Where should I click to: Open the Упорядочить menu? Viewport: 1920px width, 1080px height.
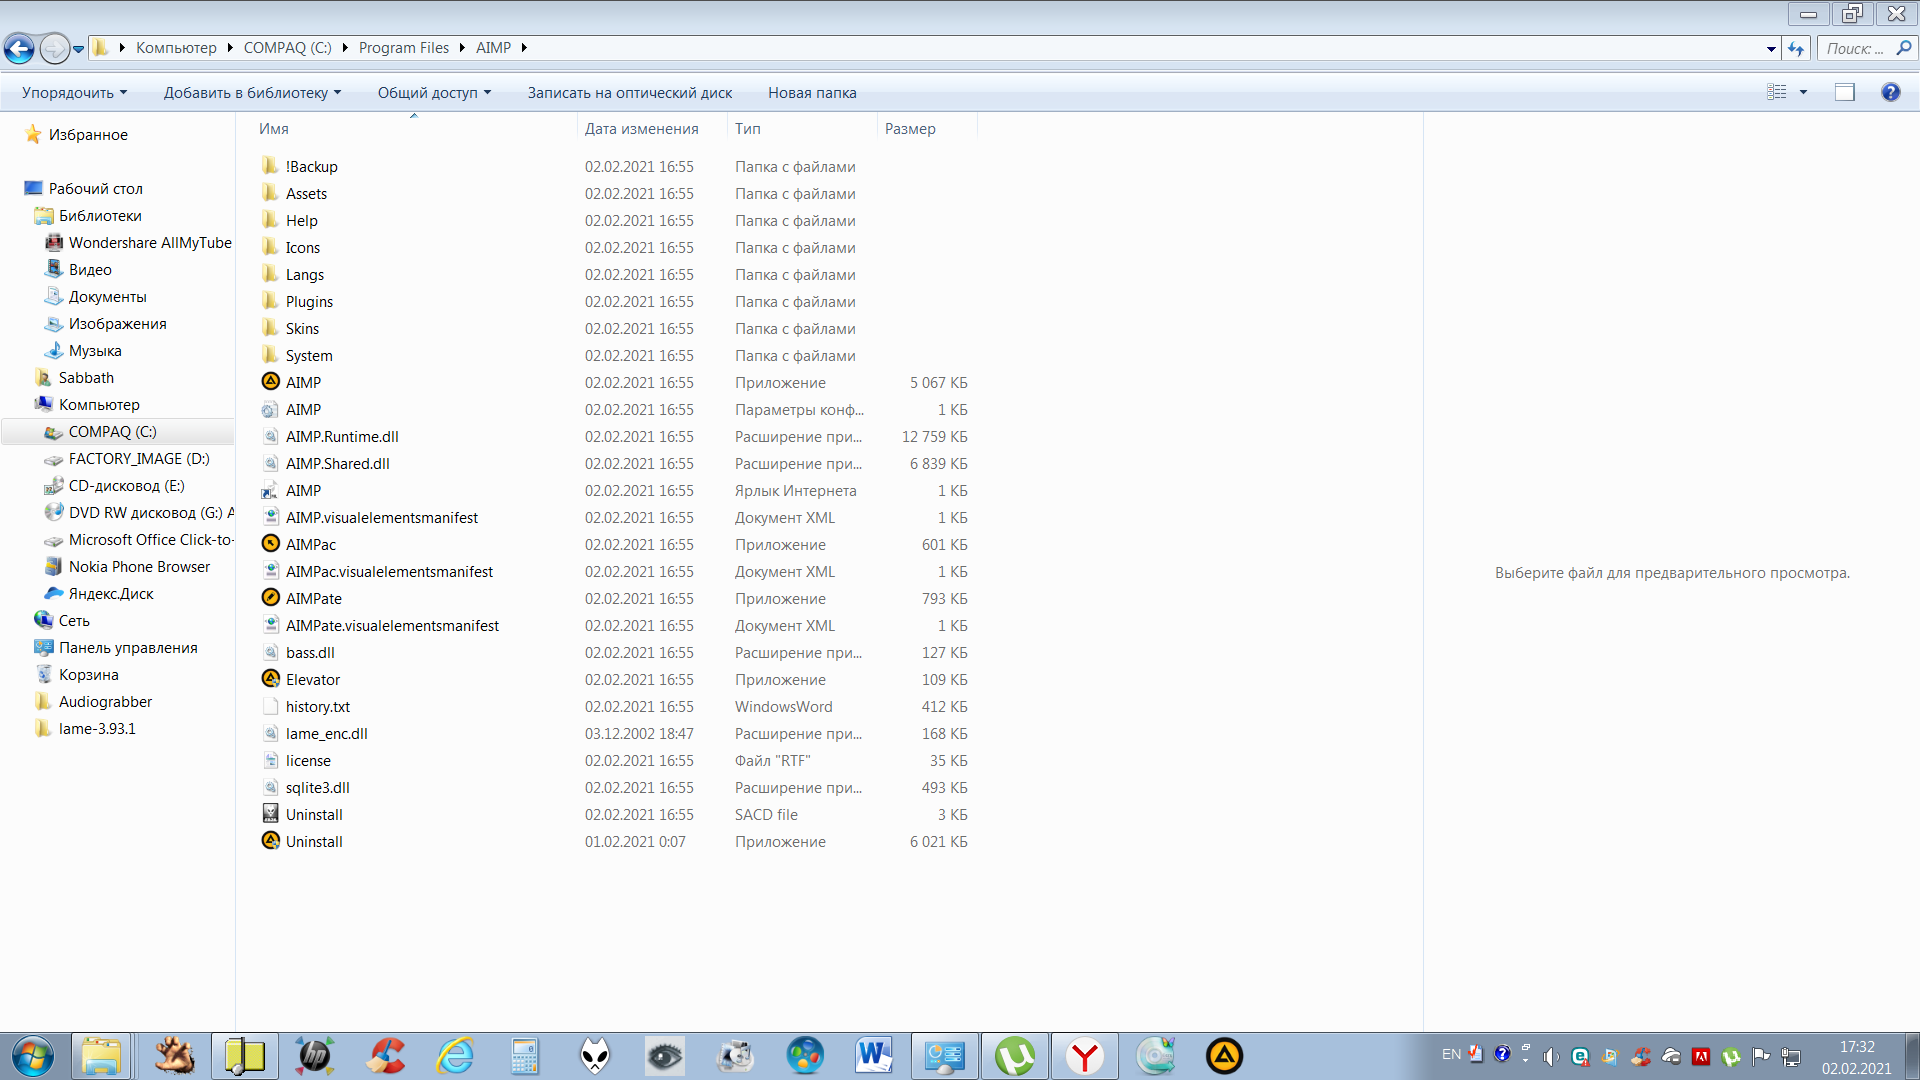pyautogui.click(x=74, y=92)
